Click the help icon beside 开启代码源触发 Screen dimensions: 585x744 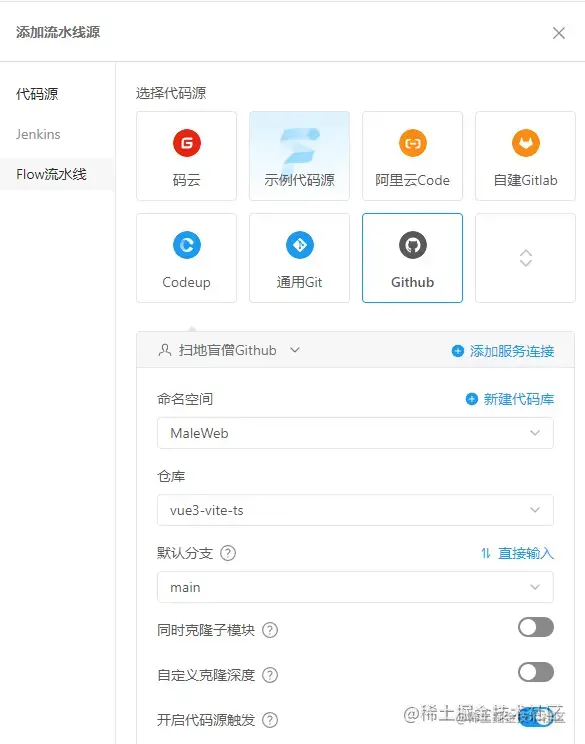click(x=270, y=720)
